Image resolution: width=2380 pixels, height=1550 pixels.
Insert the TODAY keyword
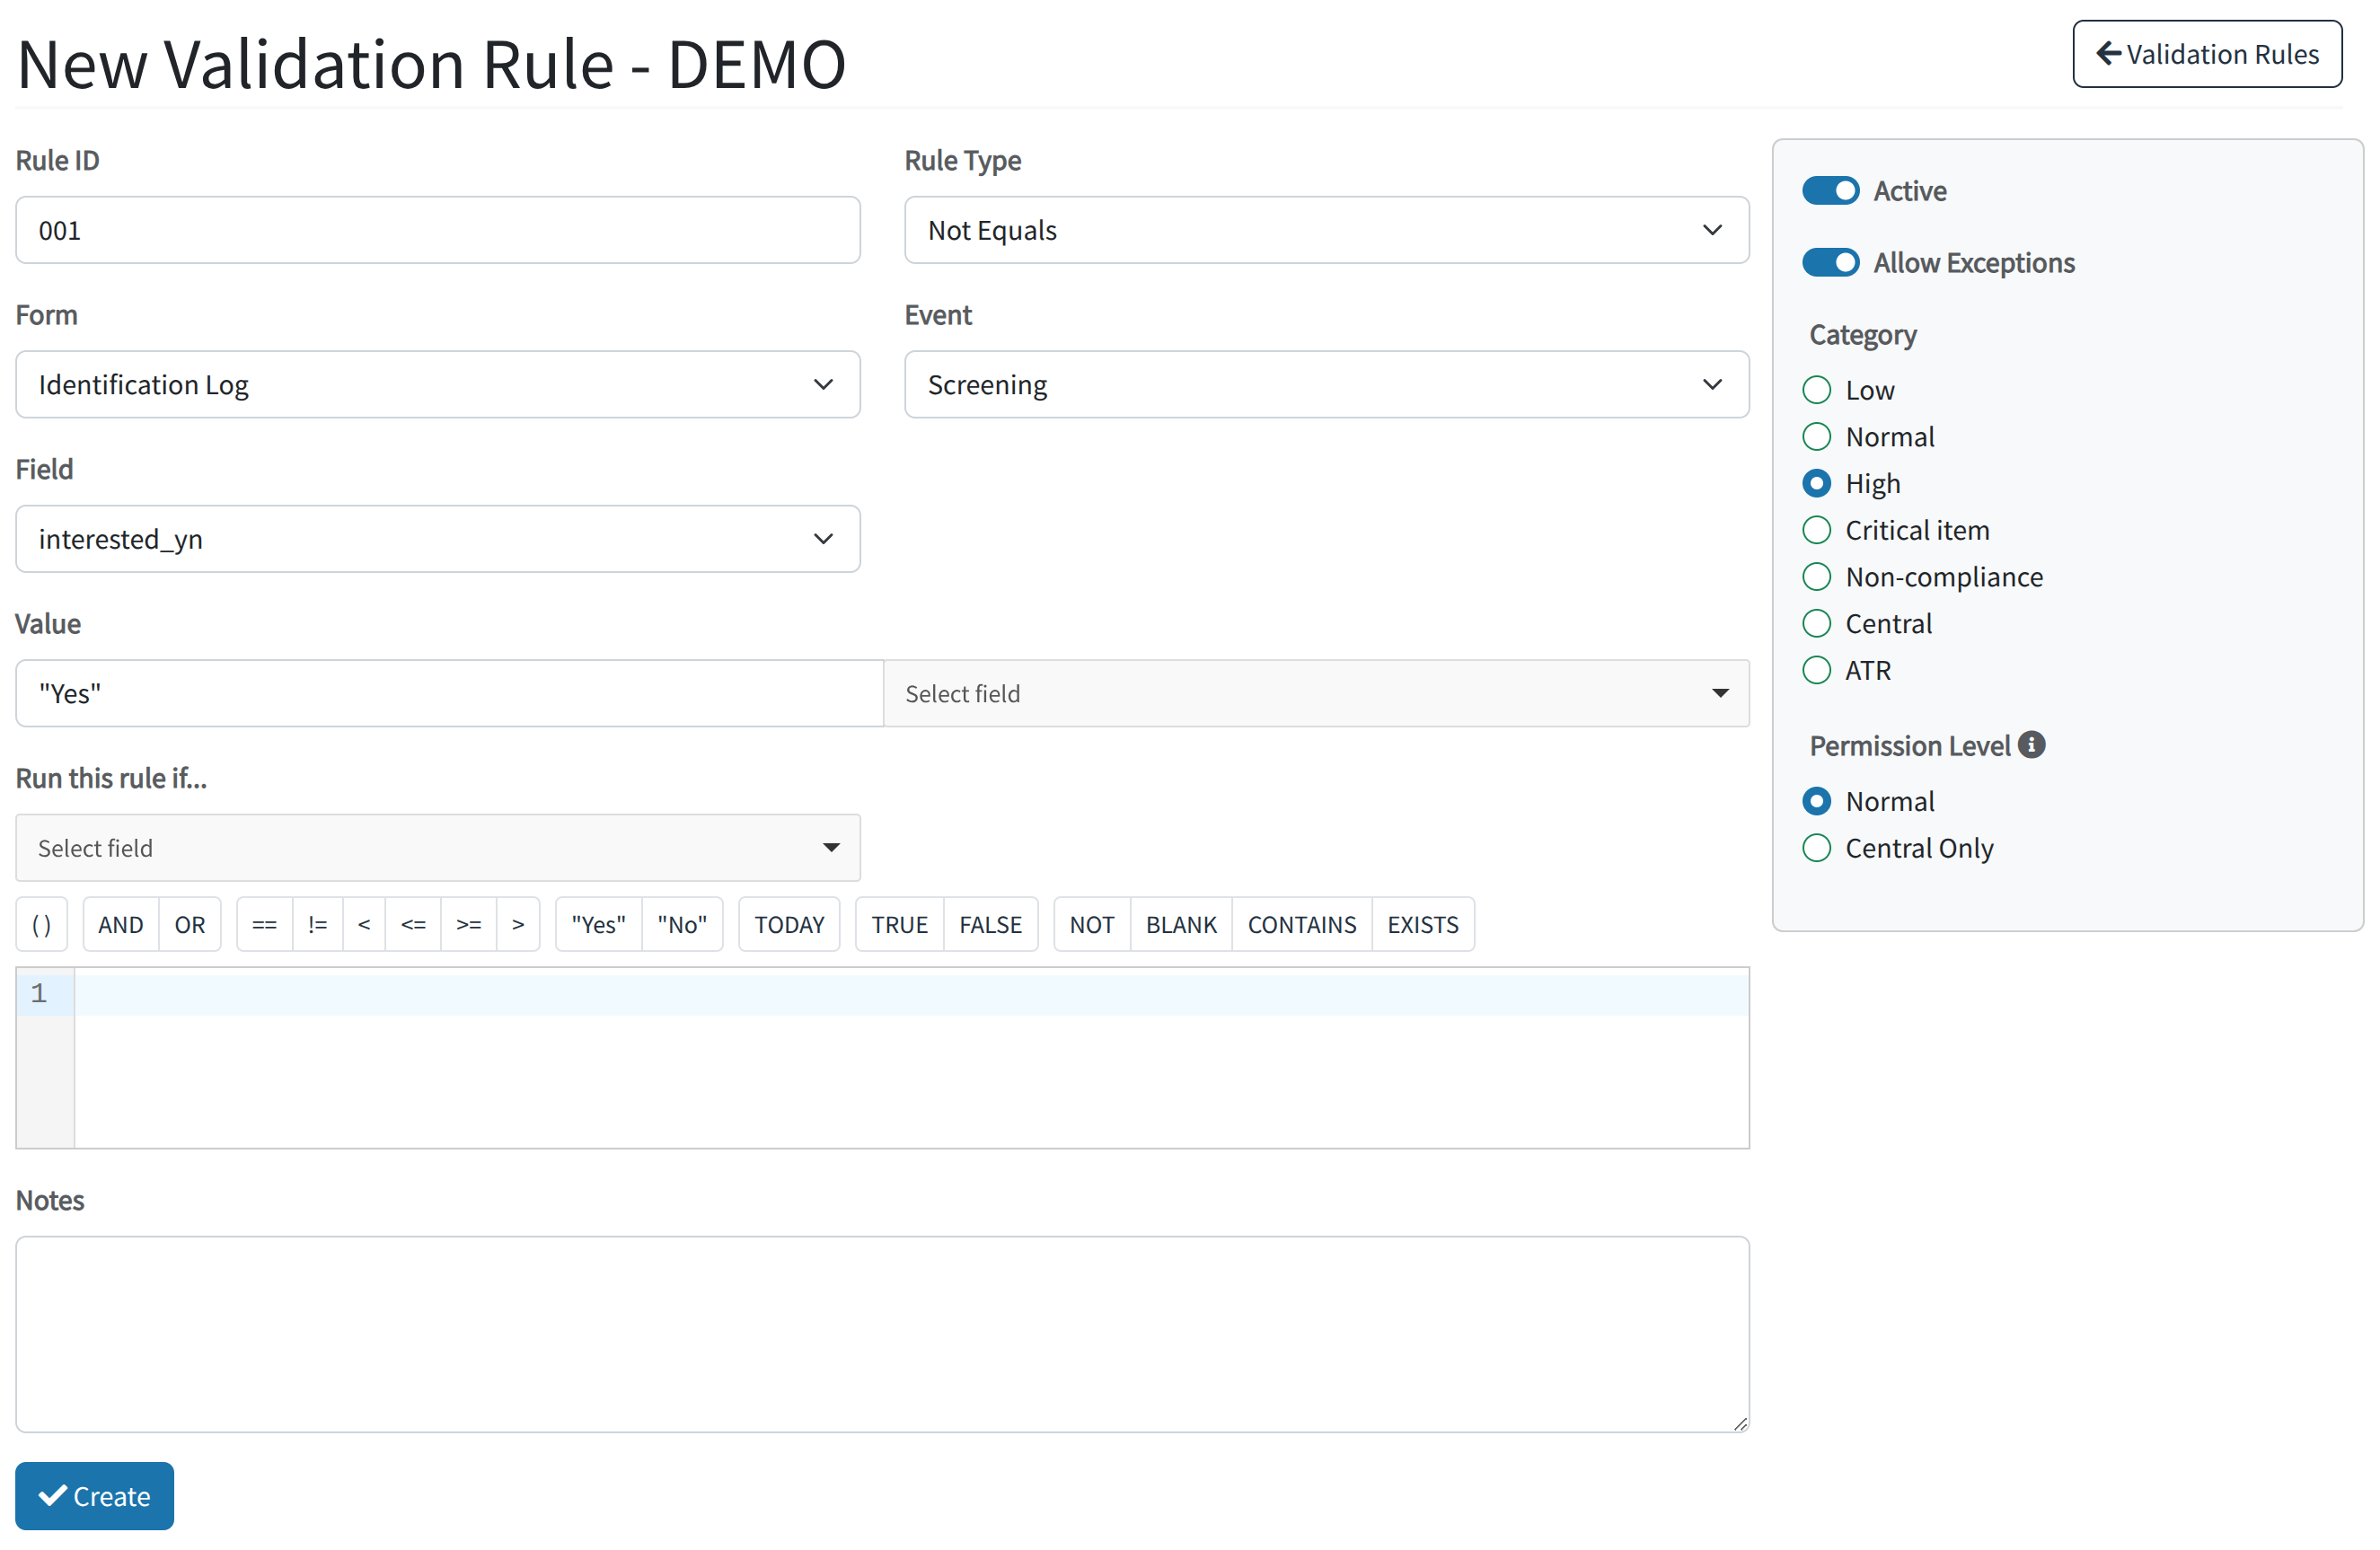point(789,925)
